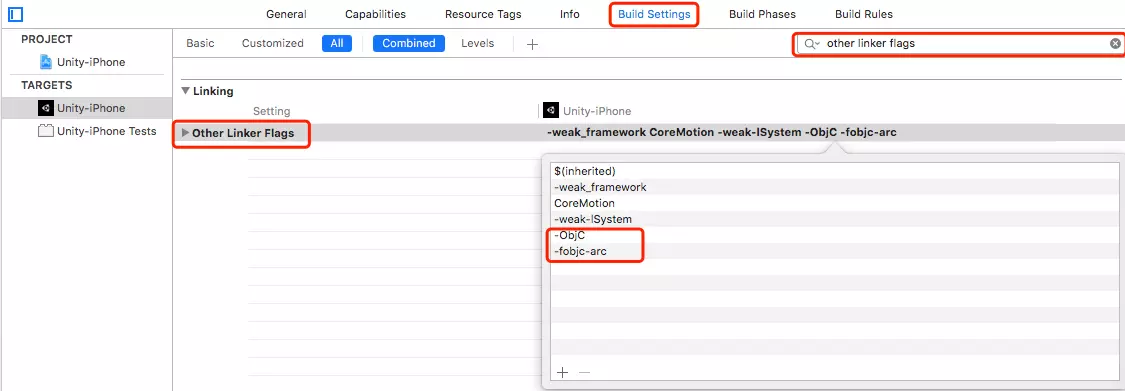Remove a flag with the minus button
1125x391 pixels.
click(x=584, y=372)
